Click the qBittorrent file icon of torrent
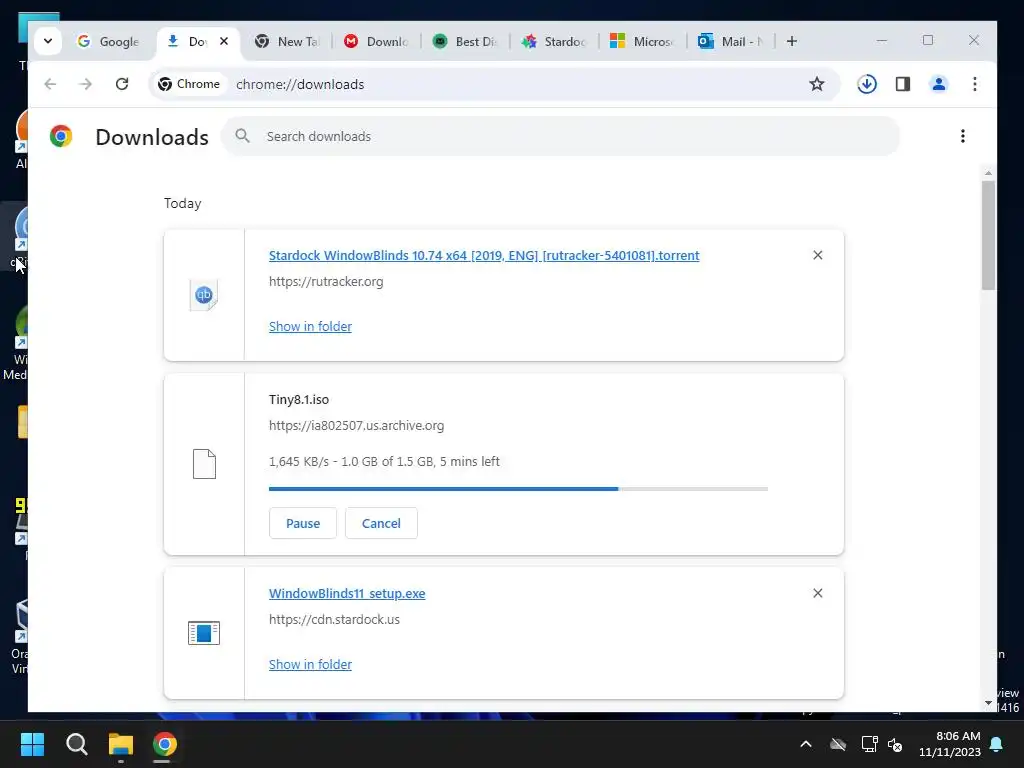The height and width of the screenshot is (768, 1024). coord(204,295)
